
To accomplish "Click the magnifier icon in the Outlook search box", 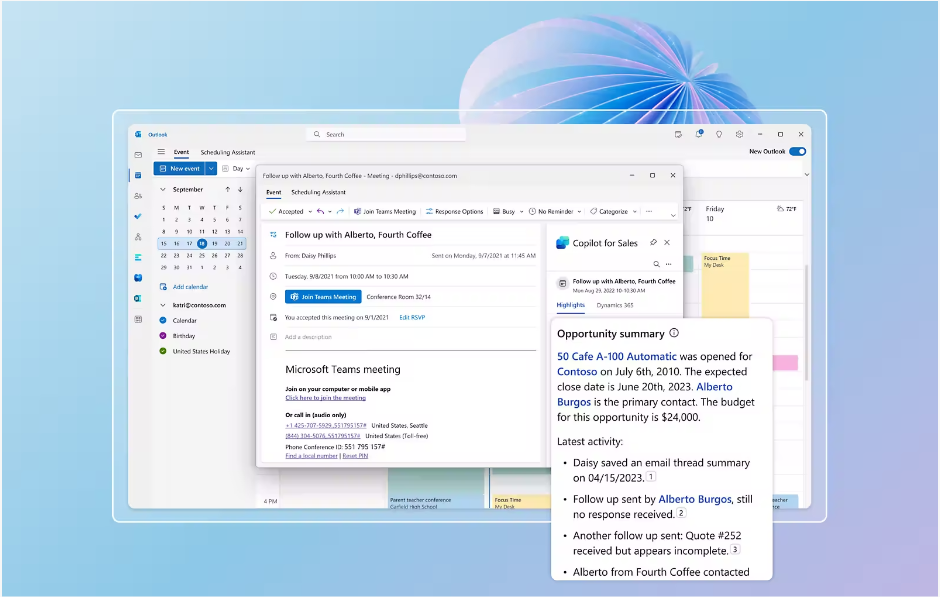I will click(317, 134).
